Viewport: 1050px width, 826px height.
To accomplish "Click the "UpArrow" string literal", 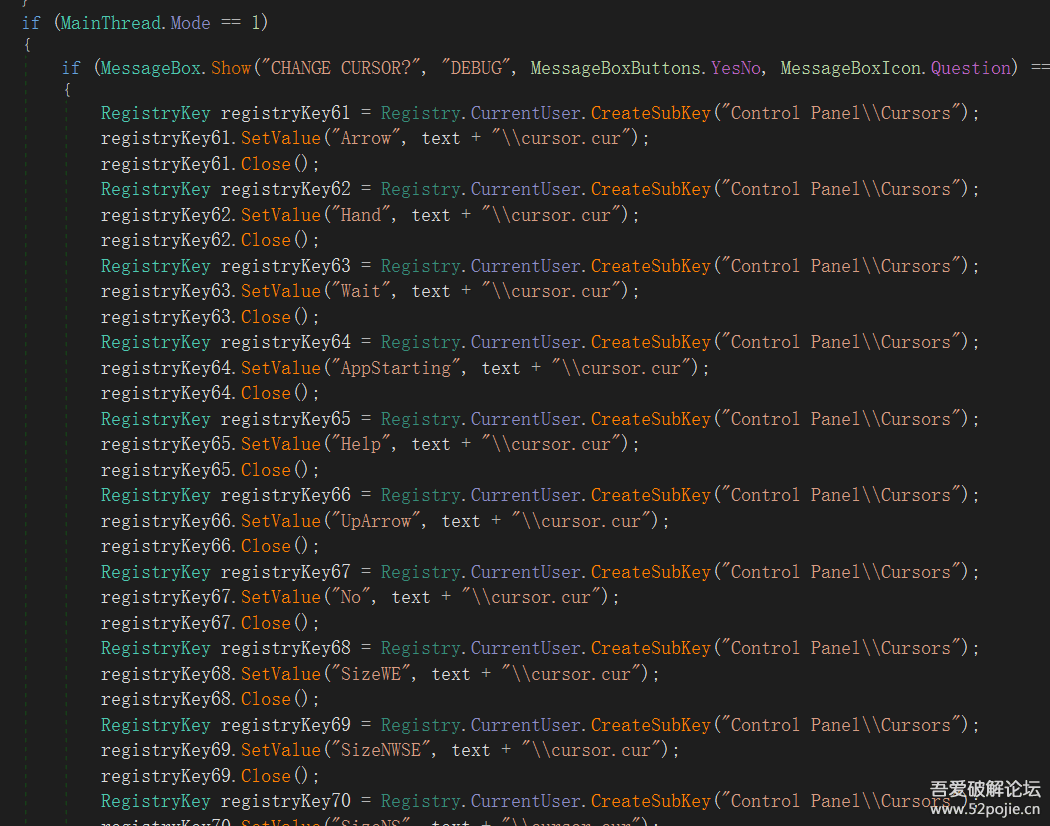I will (x=376, y=521).
